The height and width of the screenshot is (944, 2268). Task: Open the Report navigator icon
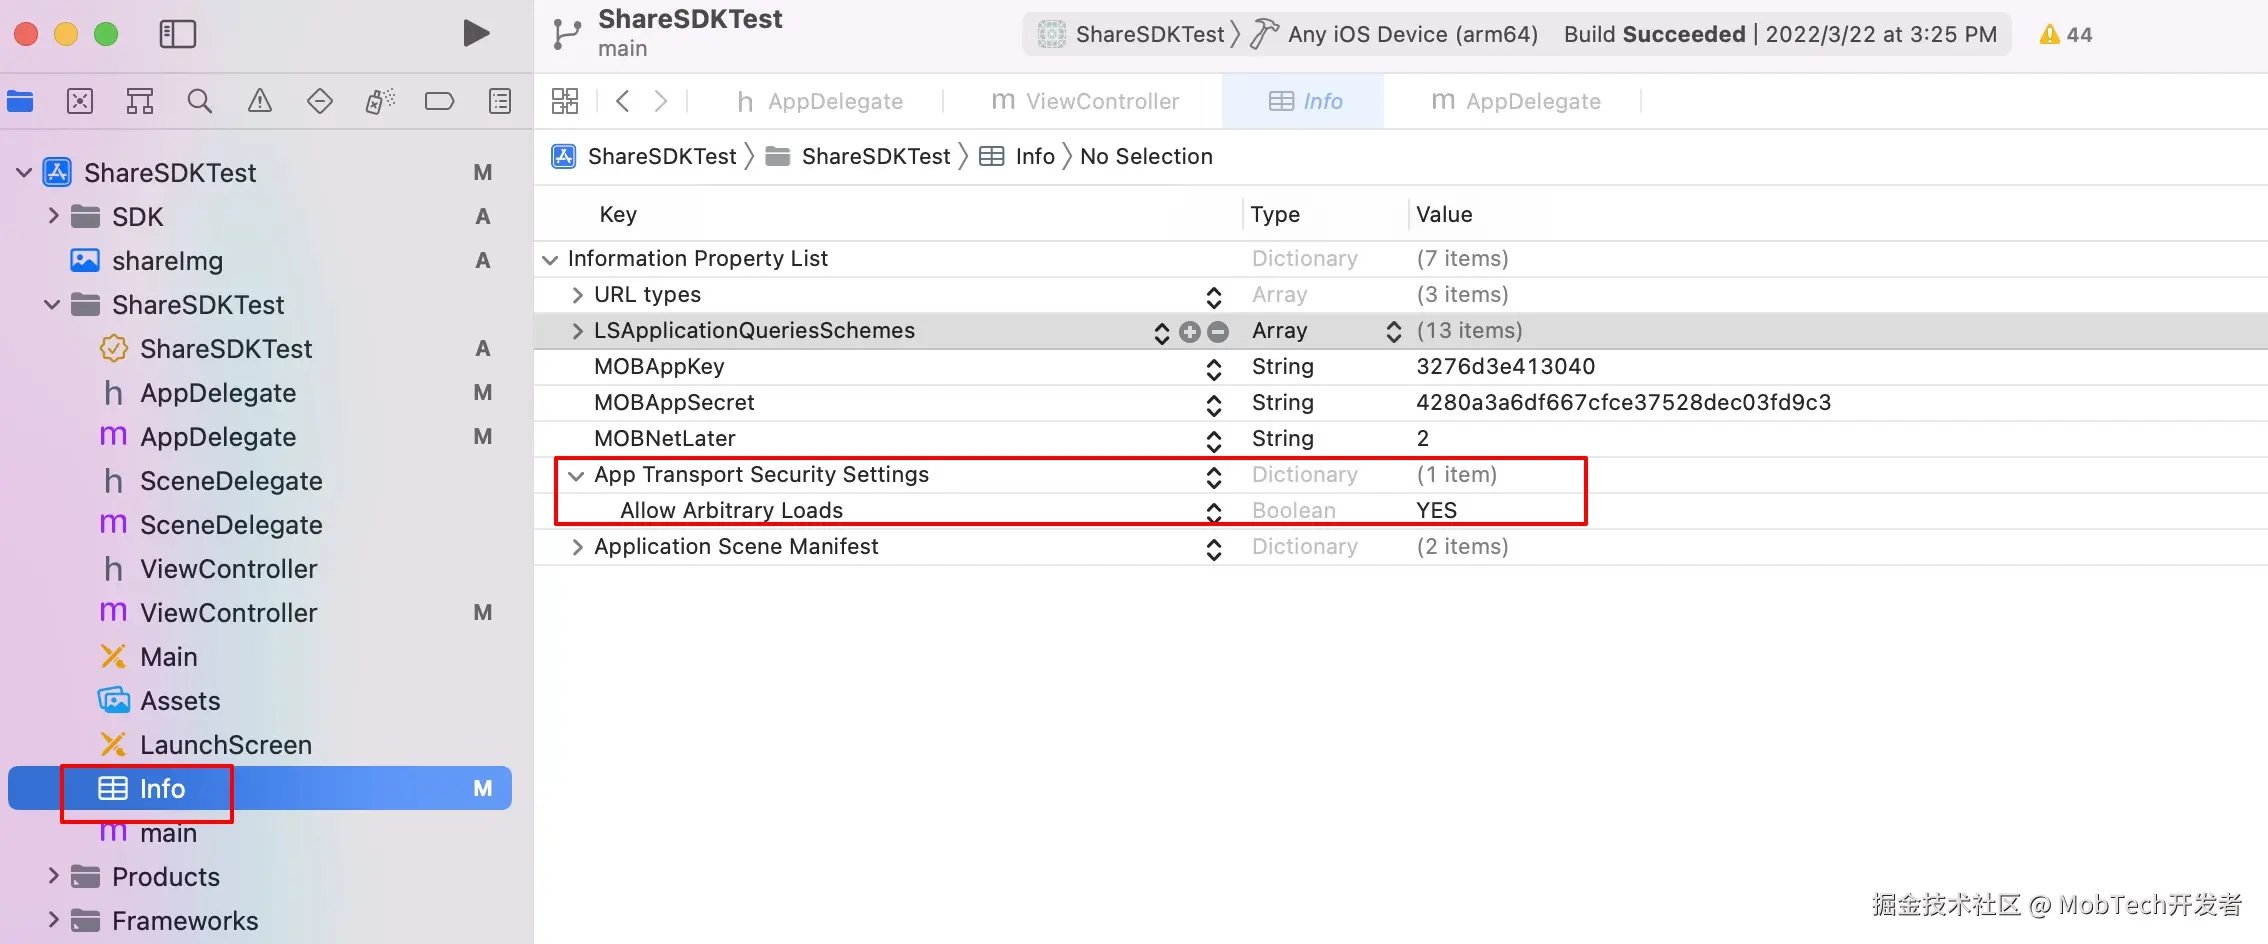500,101
